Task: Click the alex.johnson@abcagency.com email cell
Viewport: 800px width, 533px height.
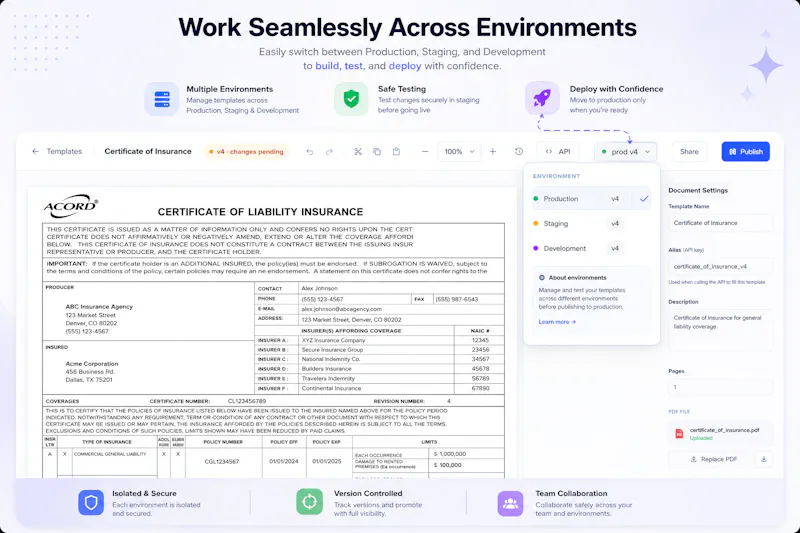Action: coord(401,309)
